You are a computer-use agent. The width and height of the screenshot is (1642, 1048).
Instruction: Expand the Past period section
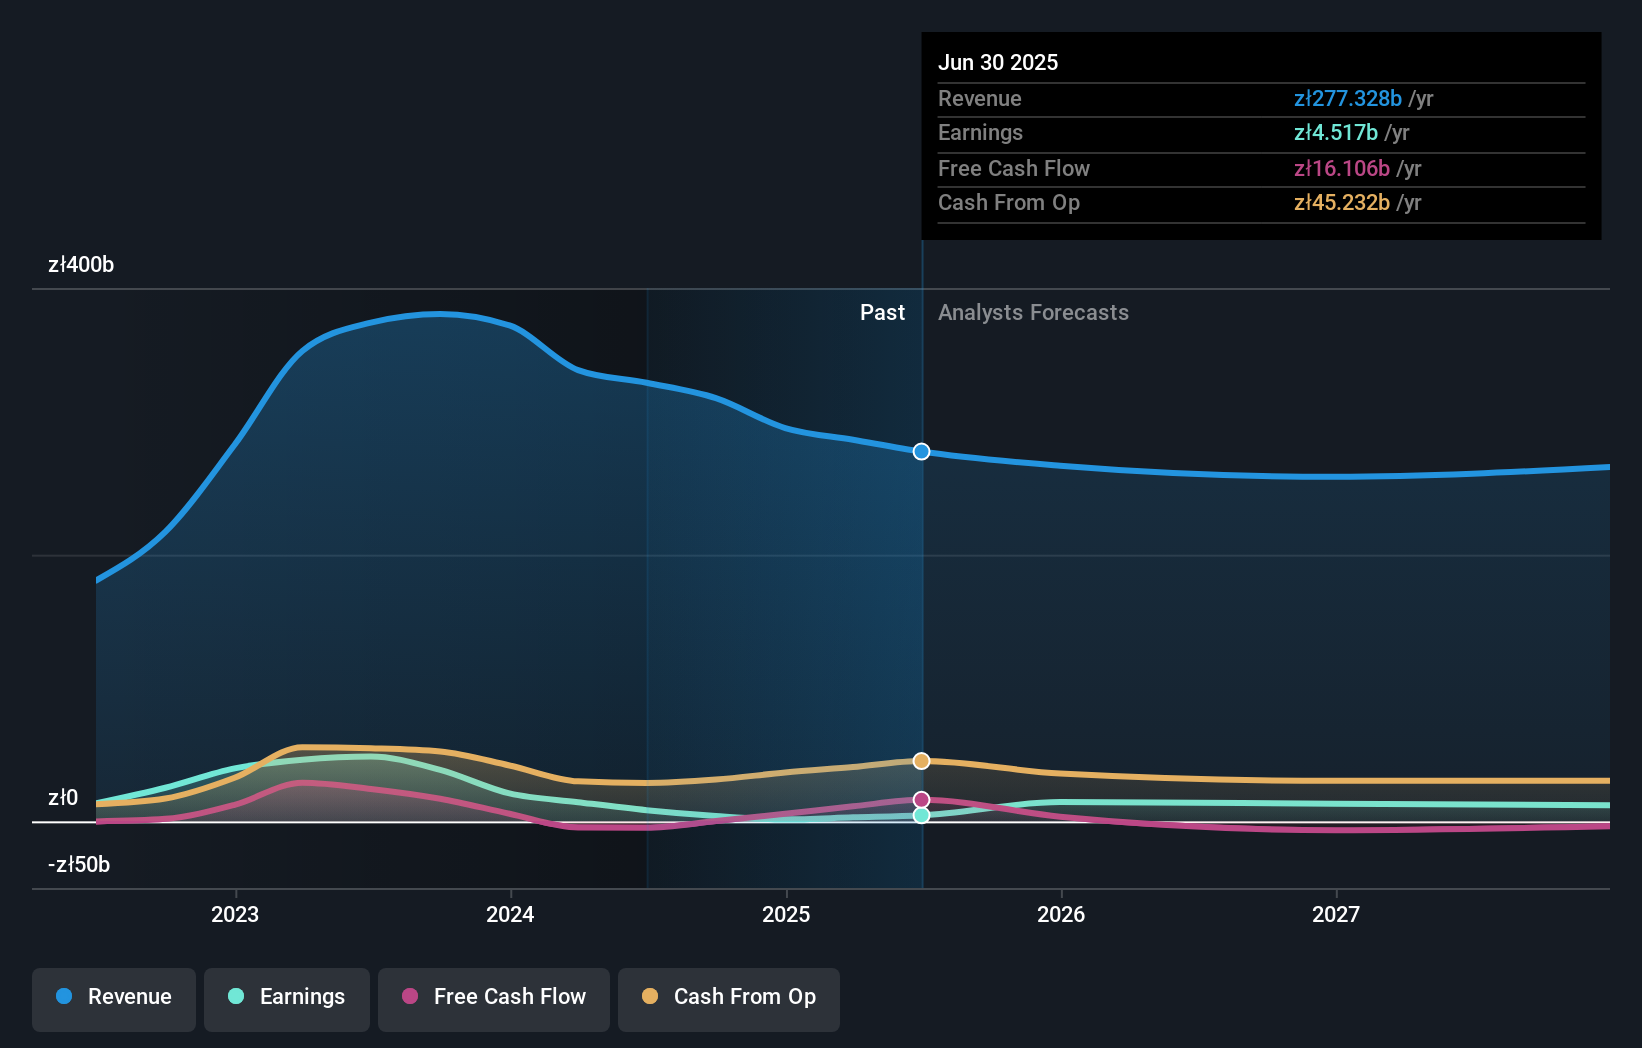[x=882, y=312]
